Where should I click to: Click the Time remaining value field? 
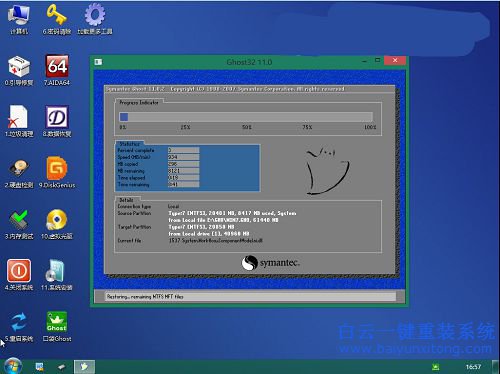coord(183,184)
